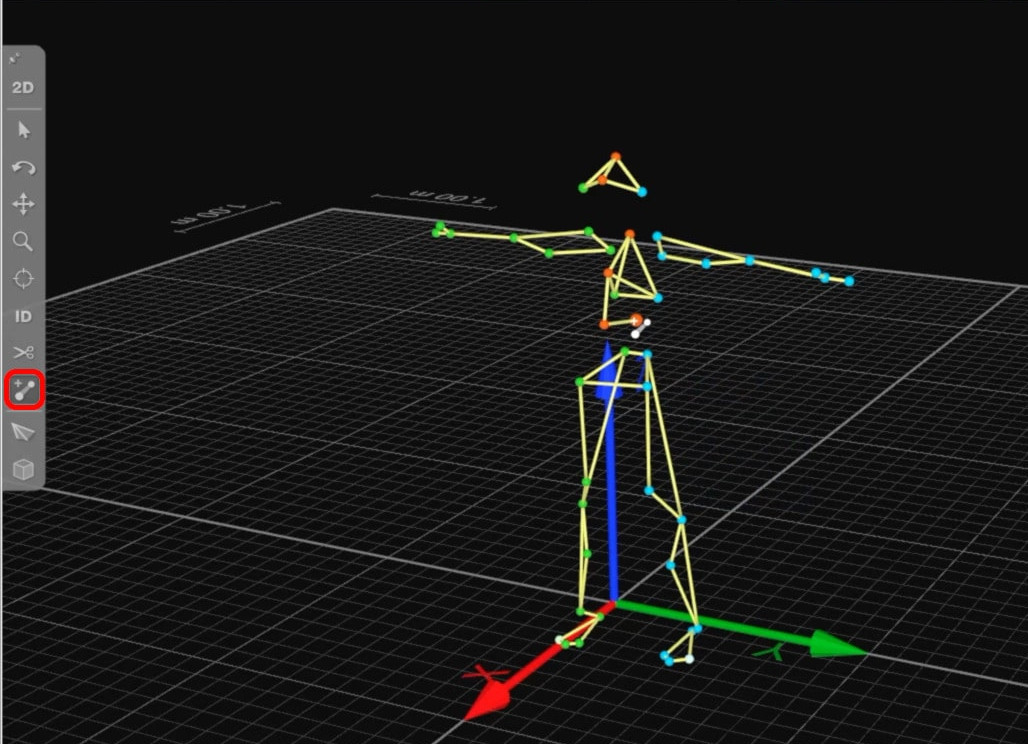Click the paper plane toolbar icon

[x=23, y=431]
